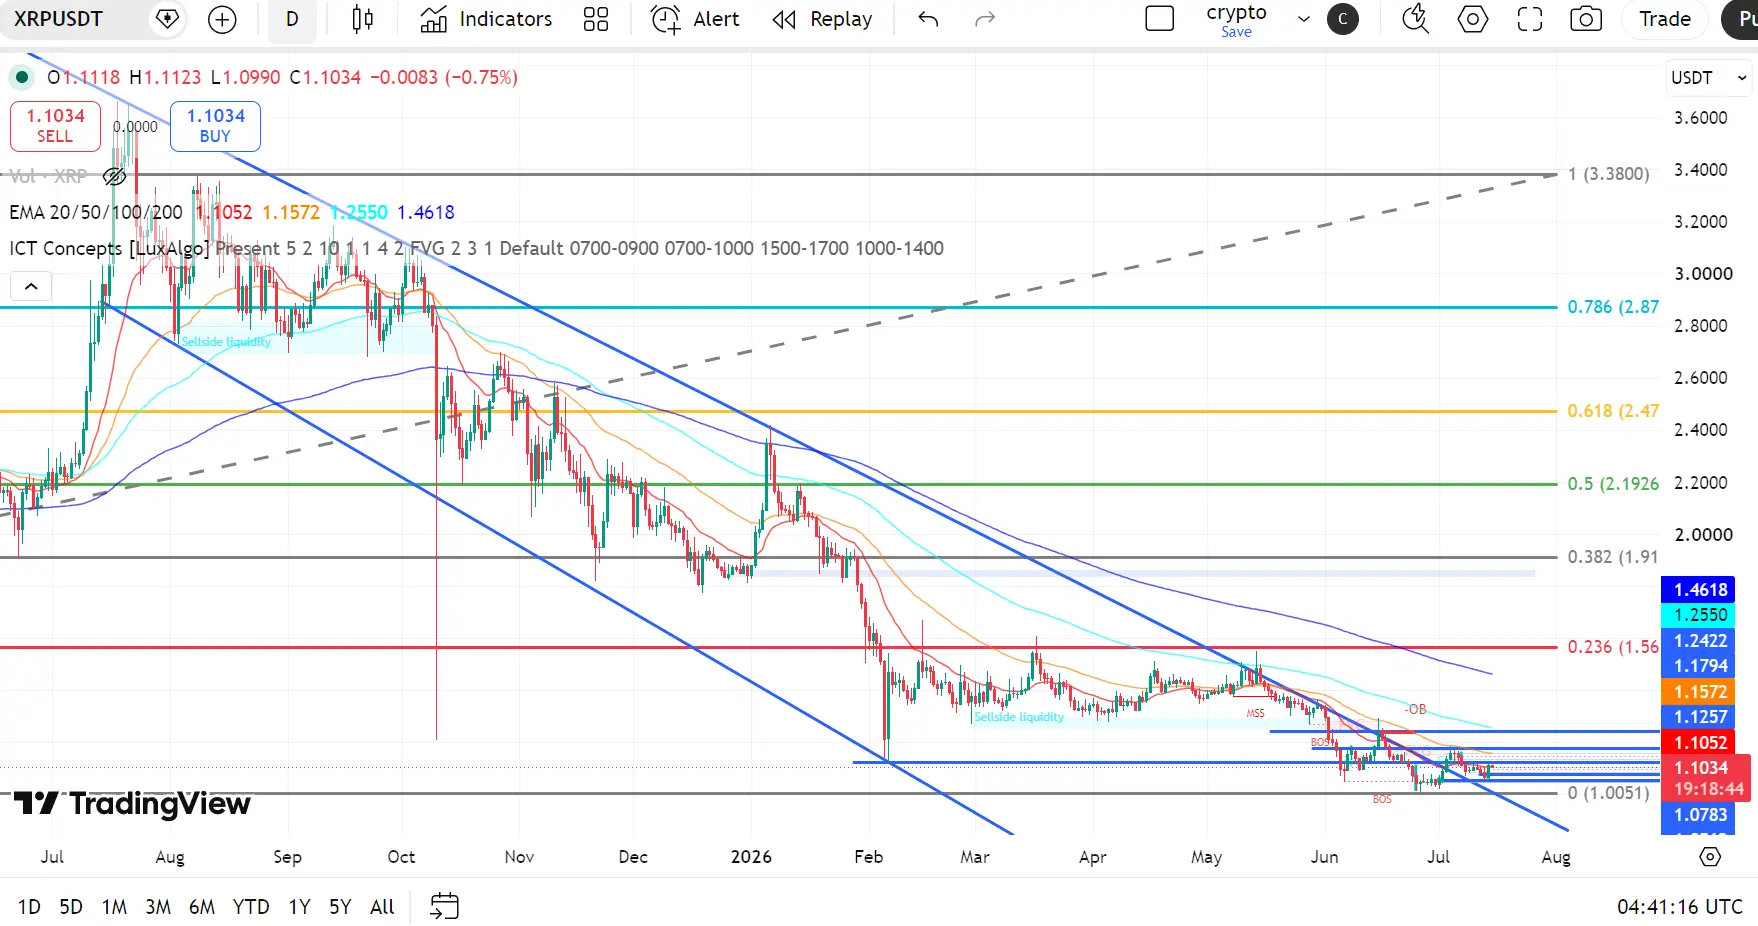Image resolution: width=1758 pixels, height=926 pixels.
Task: Click the 3.6000 price scale value
Action: (1700, 118)
